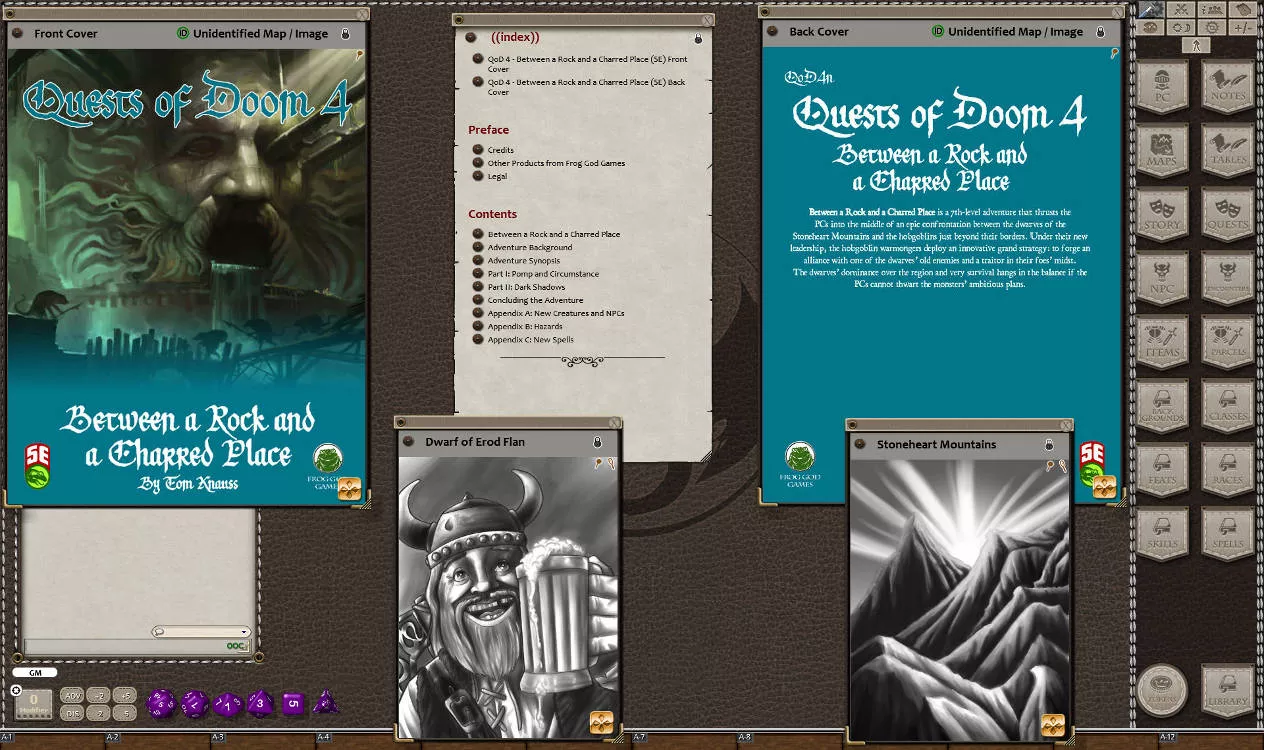The width and height of the screenshot is (1264, 750).
Task: Click the ADV roll button
Action: (72, 695)
